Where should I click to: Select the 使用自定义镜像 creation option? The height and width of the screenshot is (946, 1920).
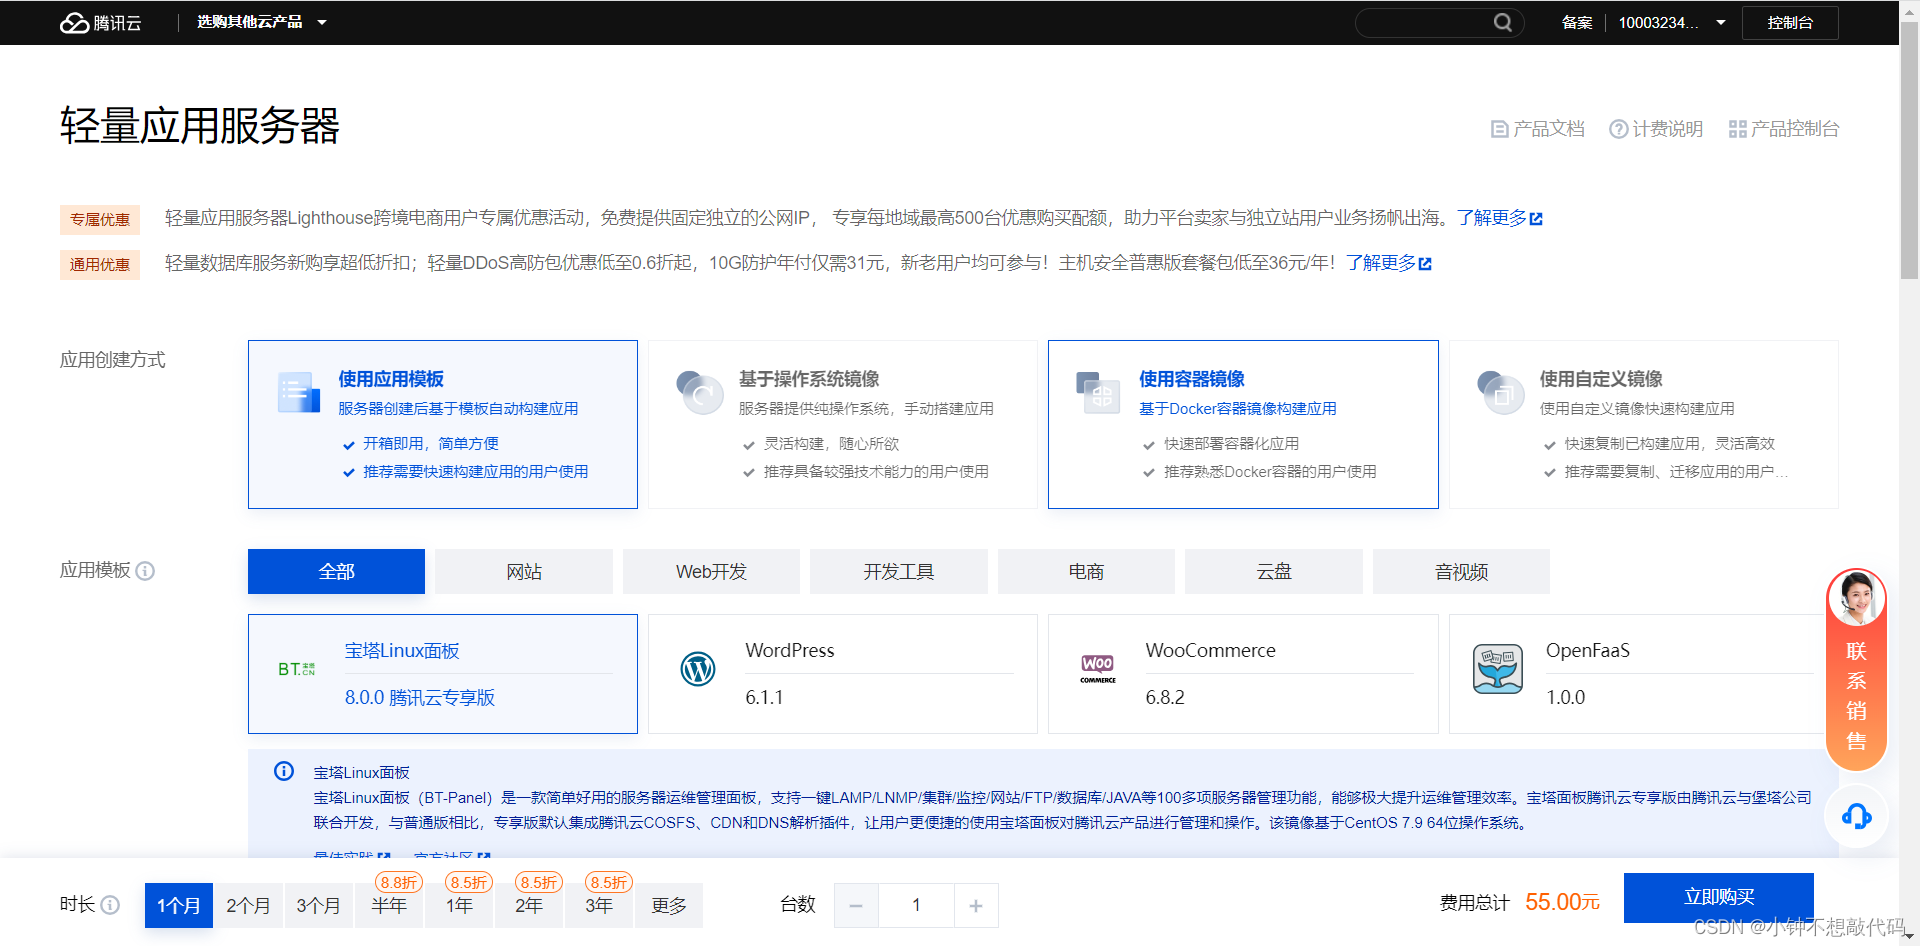[1644, 424]
